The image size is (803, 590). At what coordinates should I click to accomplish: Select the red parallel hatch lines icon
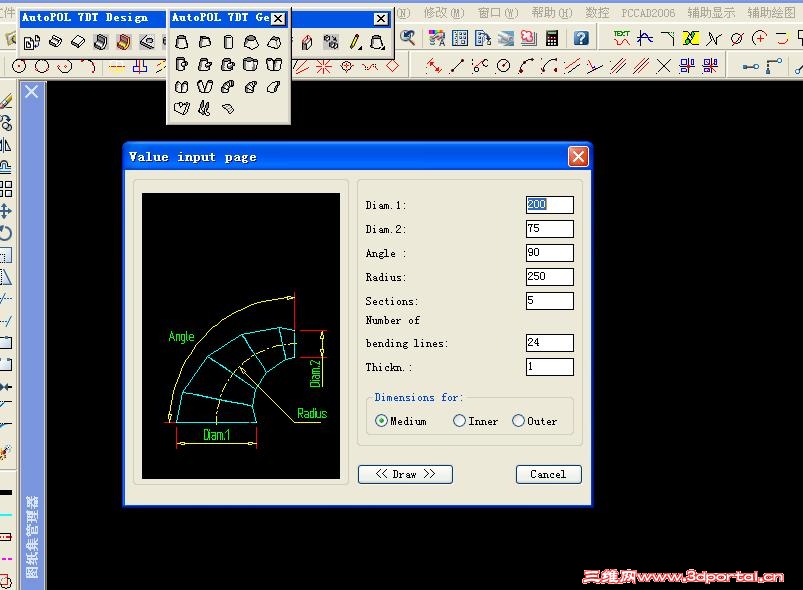click(640, 66)
